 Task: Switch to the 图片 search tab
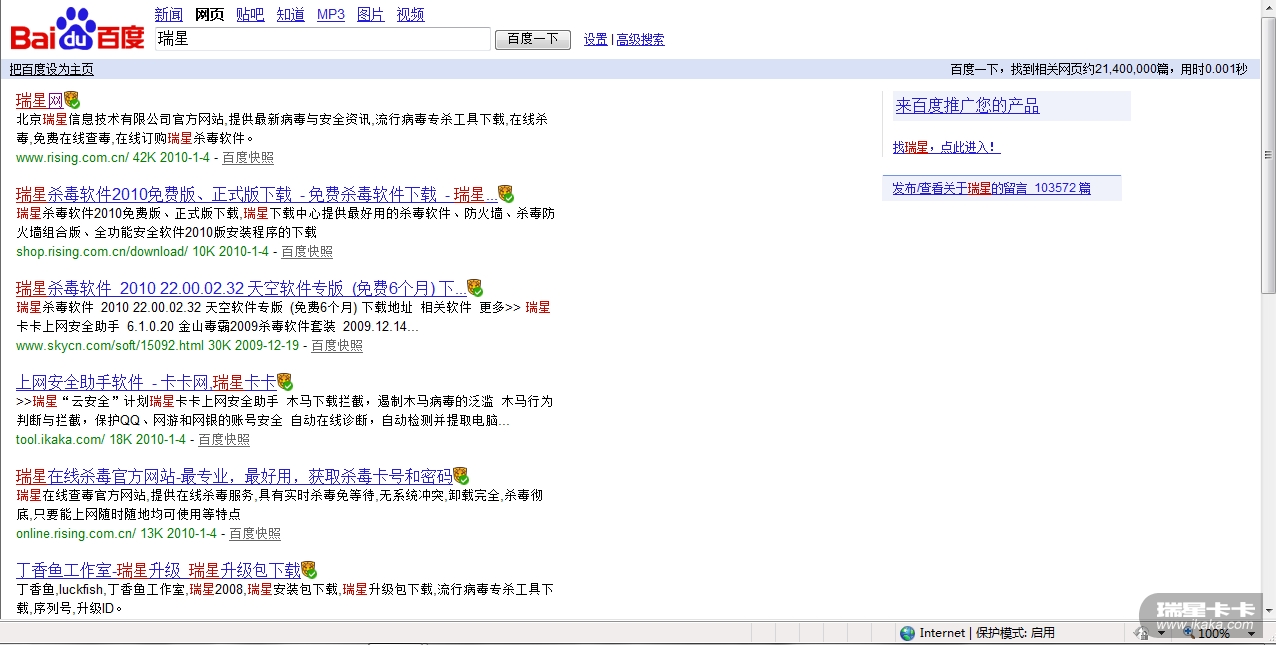click(x=370, y=14)
